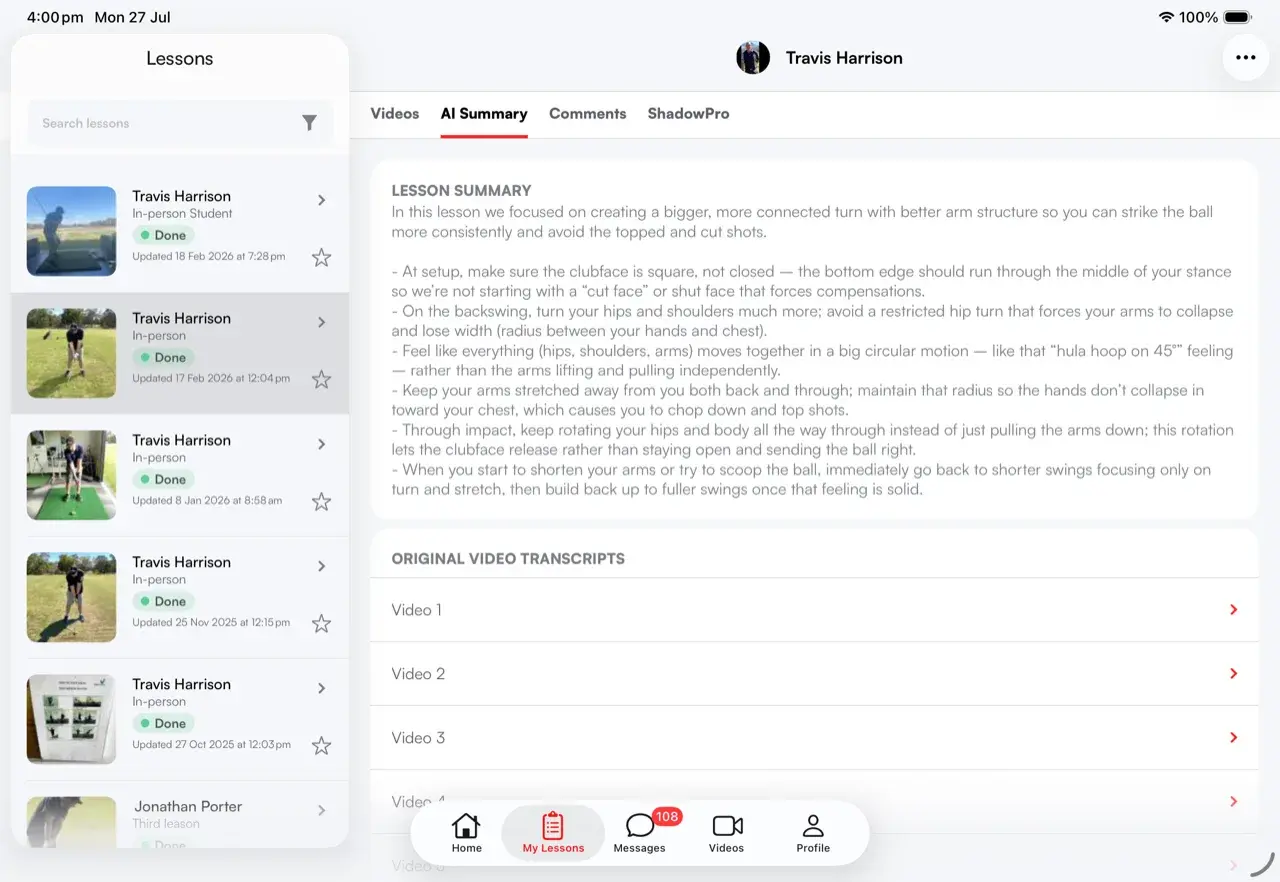This screenshot has height=882, width=1280.
Task: Click the Lessons panel title
Action: coord(180,58)
